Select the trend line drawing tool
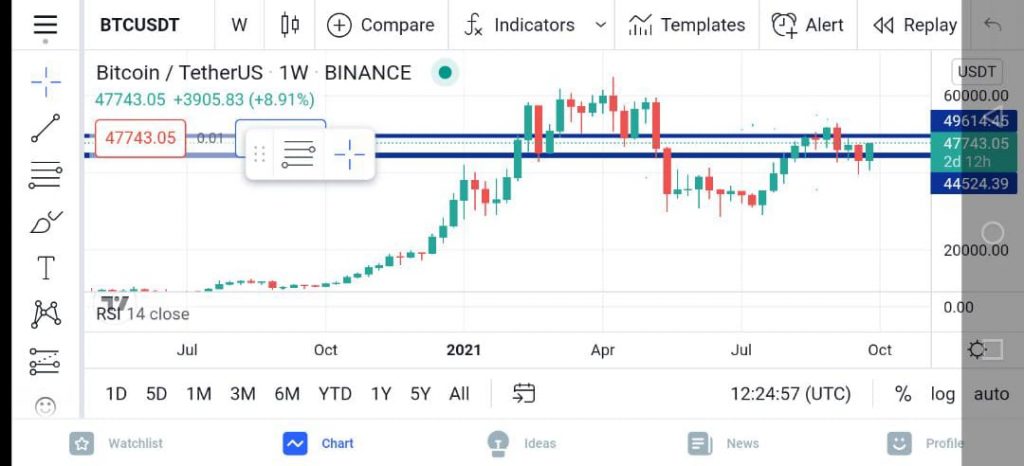Screen dimensions: 1024x466 pyautogui.click(x=46, y=128)
